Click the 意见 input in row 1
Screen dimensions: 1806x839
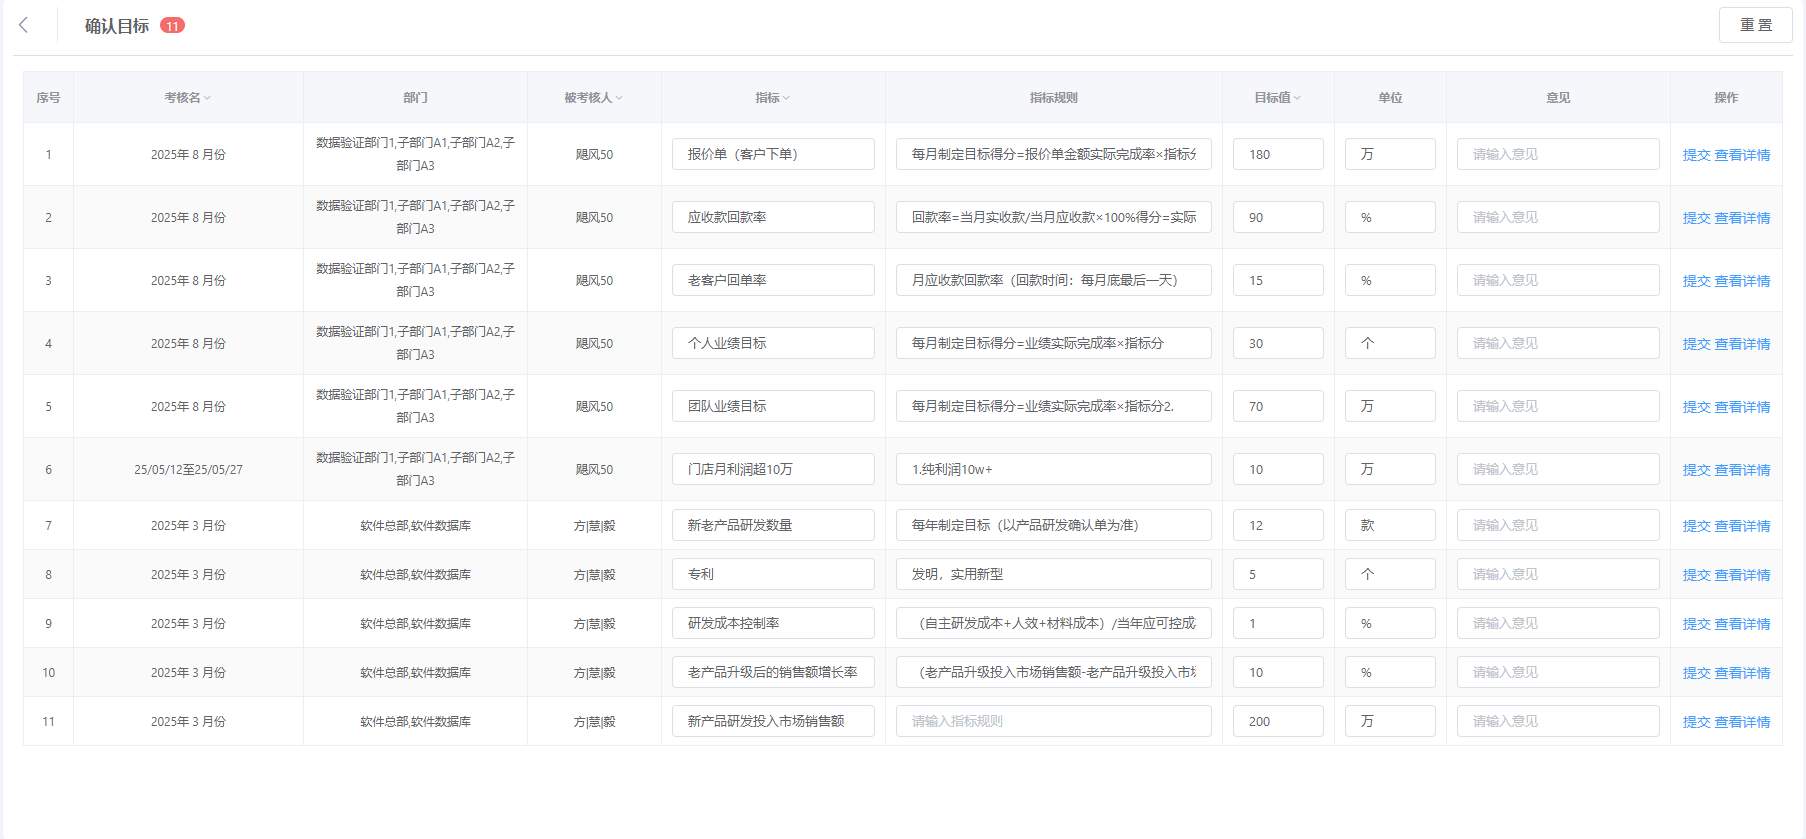(1557, 154)
